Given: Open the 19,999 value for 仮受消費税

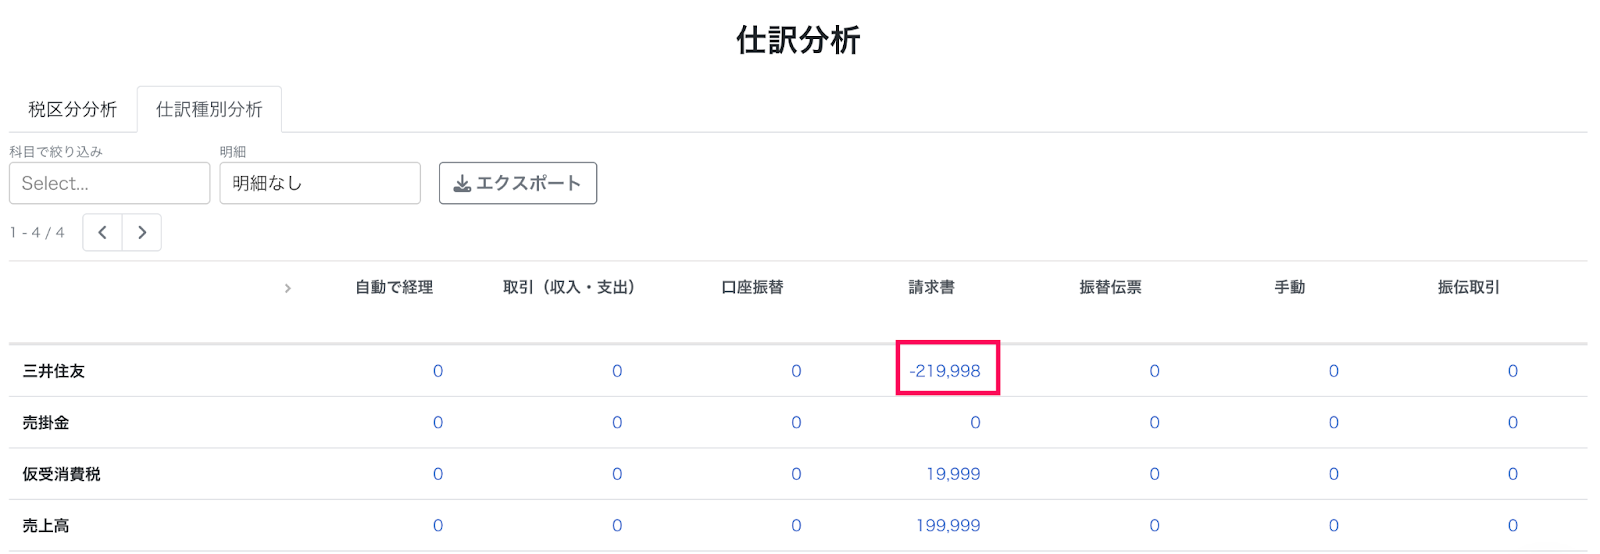Looking at the screenshot, I should pos(953,474).
